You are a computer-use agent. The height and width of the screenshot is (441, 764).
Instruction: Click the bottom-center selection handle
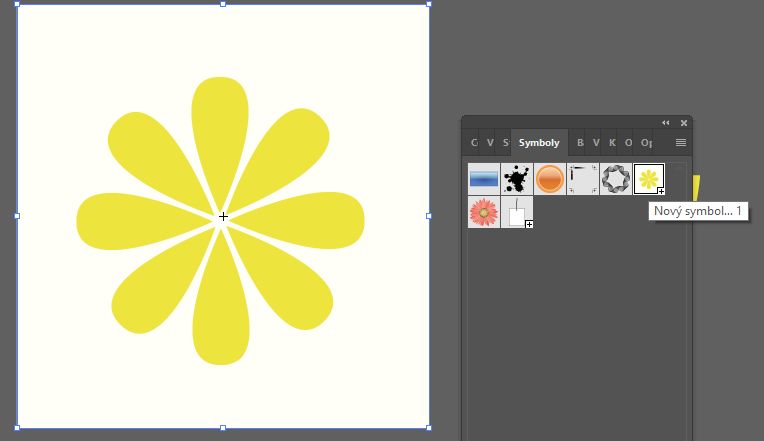coord(223,428)
